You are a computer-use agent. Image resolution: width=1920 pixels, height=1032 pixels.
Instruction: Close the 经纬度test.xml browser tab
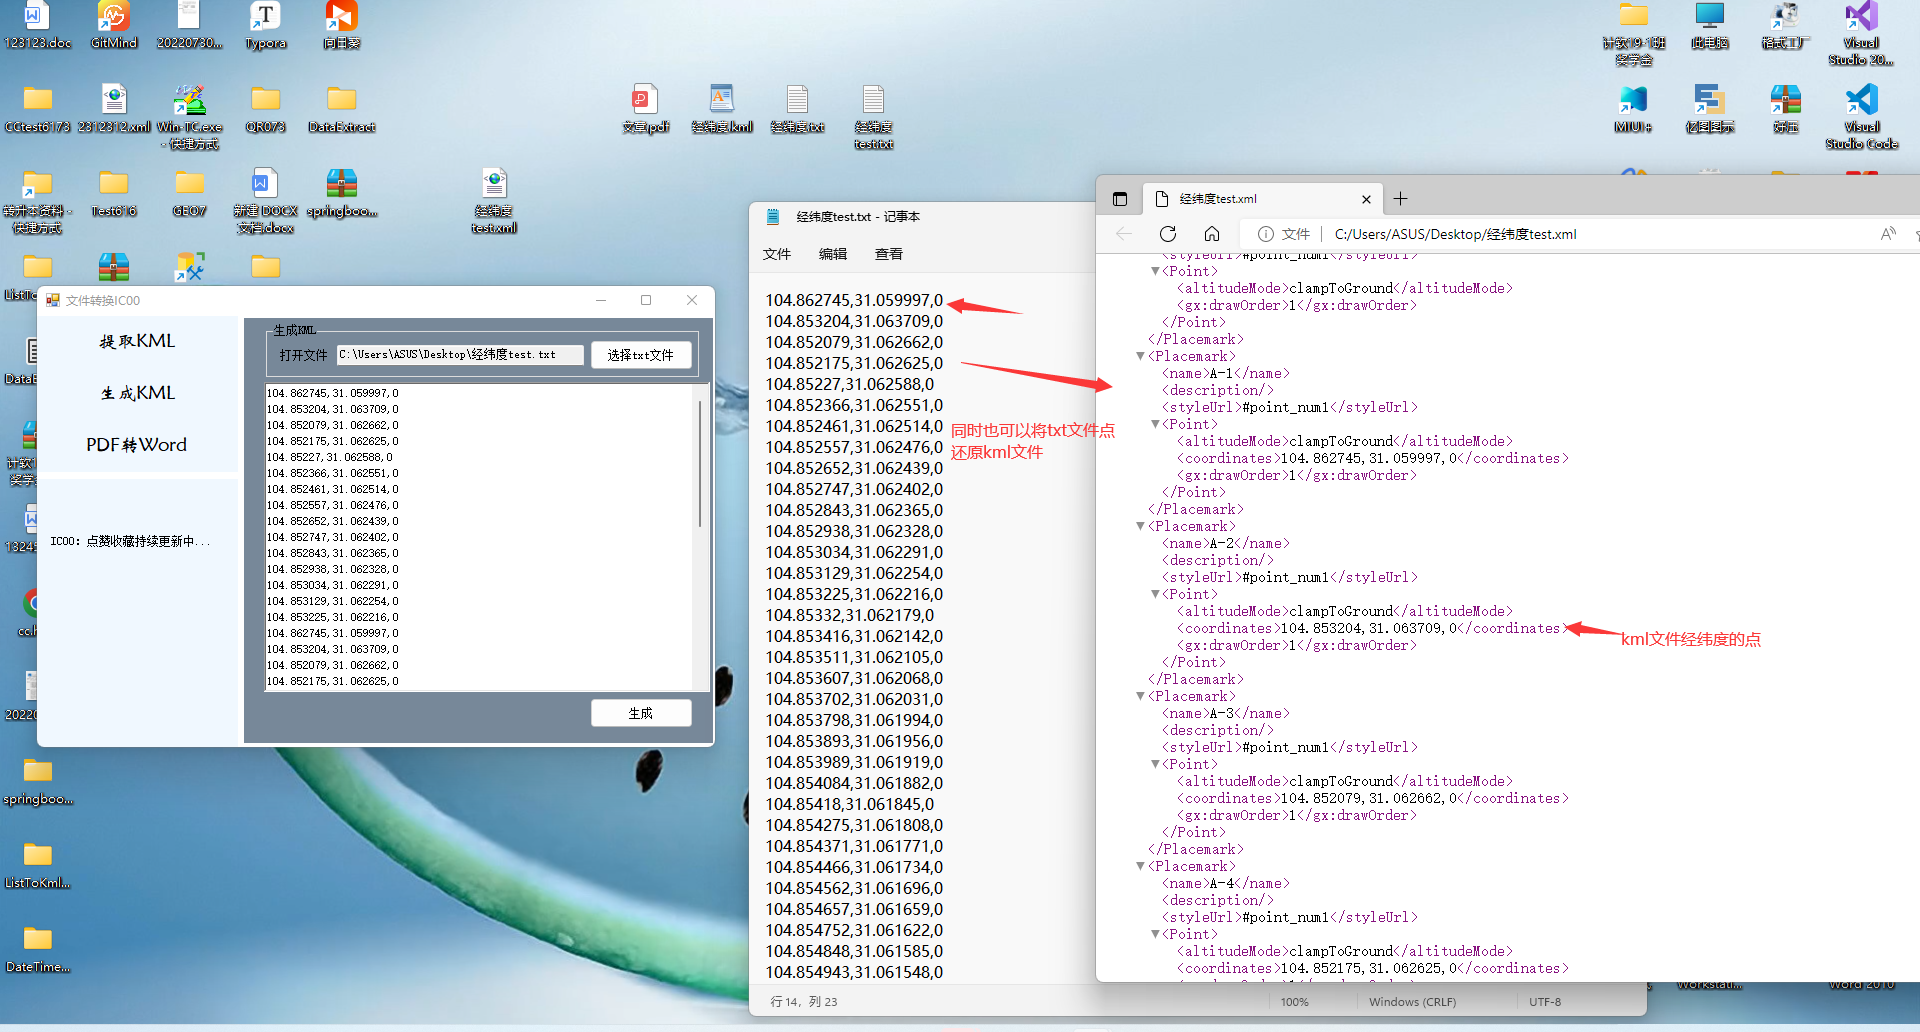pos(1367,199)
